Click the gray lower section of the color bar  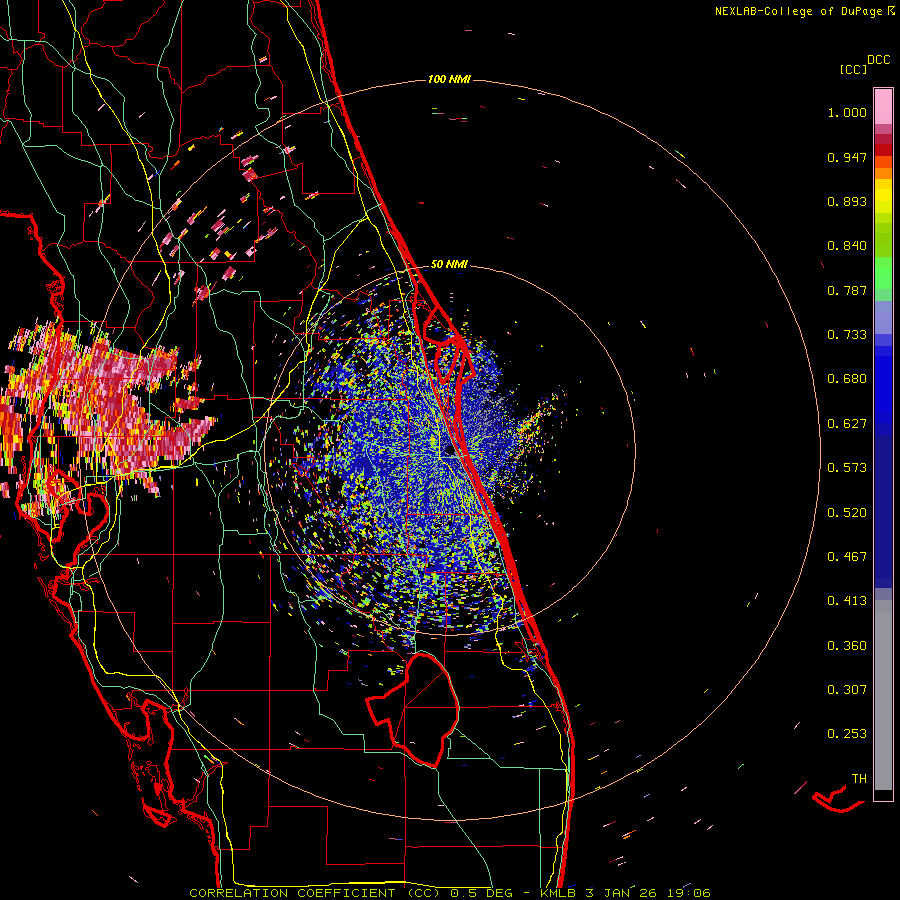(x=883, y=695)
